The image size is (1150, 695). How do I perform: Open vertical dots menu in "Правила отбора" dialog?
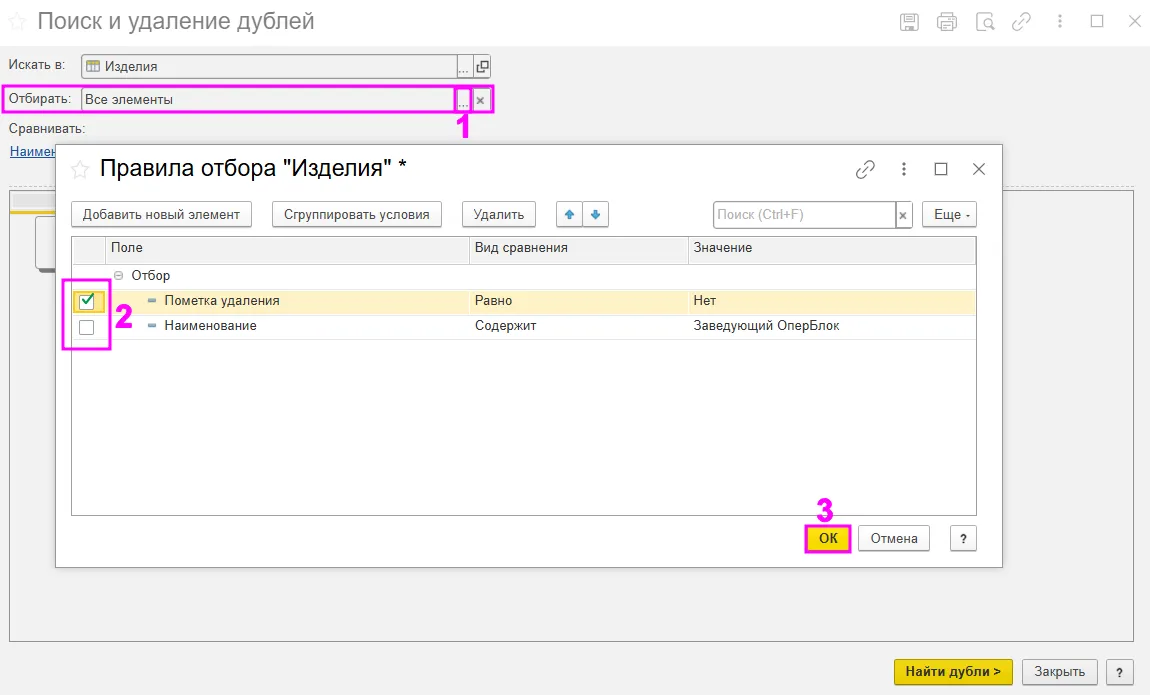904,169
